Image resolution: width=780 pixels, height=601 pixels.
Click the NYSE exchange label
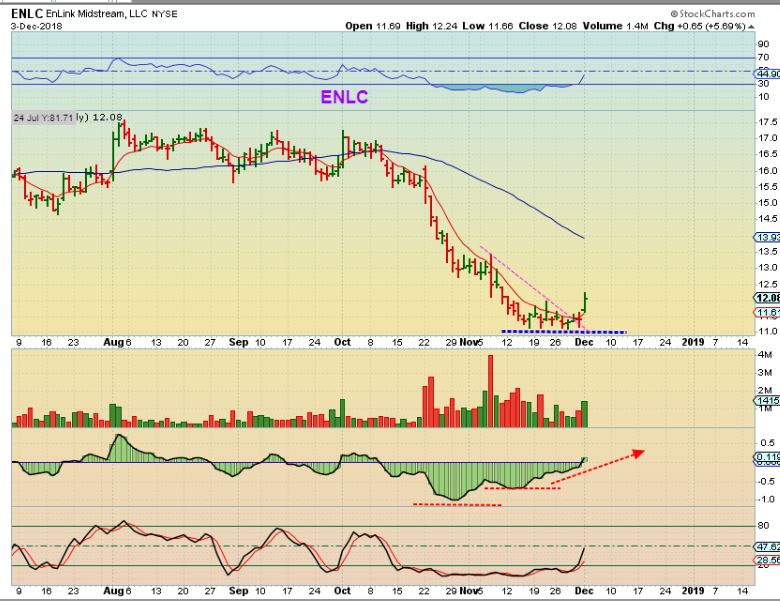165,14
